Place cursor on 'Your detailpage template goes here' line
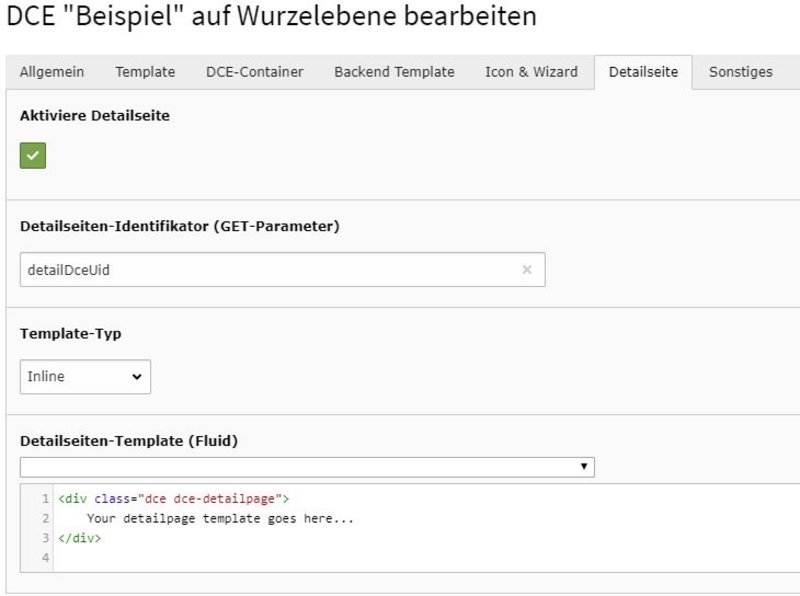Viewport: 800px width, 596px height. point(220,519)
